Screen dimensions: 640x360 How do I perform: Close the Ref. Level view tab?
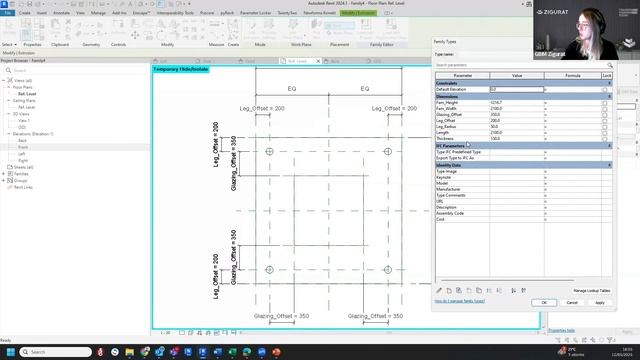[x=318, y=61]
